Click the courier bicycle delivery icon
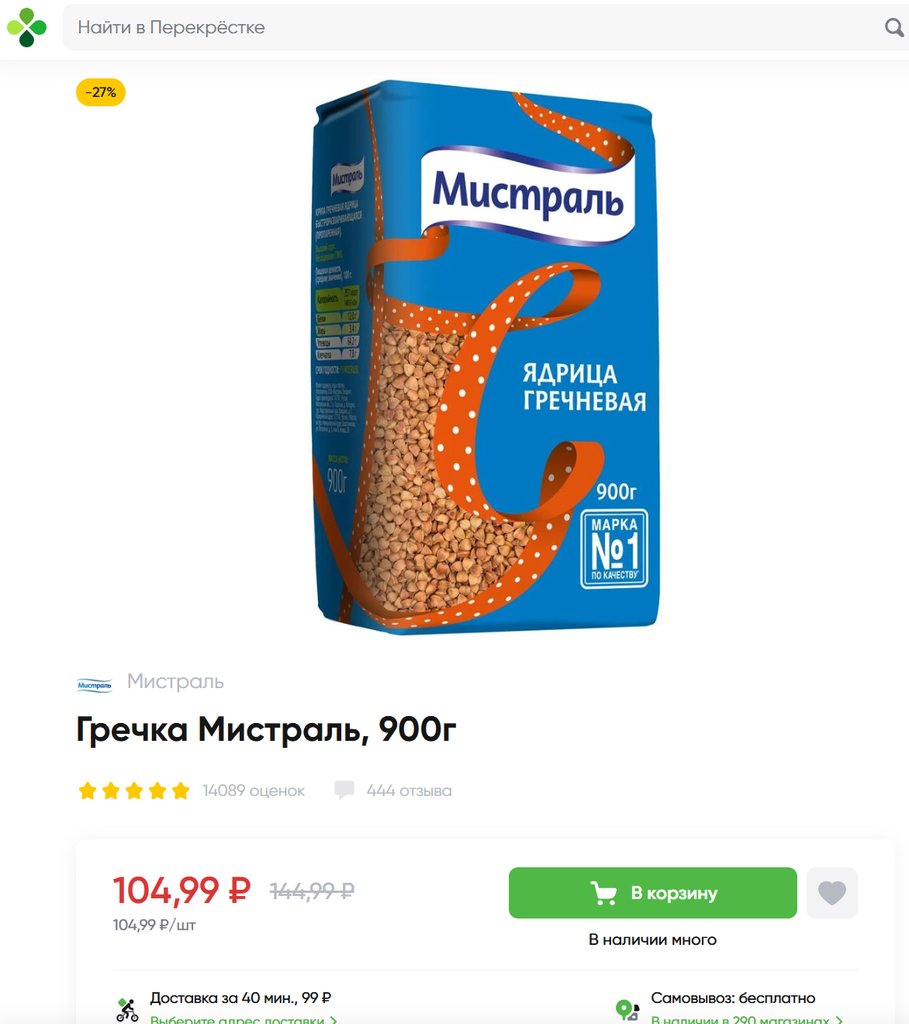This screenshot has width=909, height=1024. coord(127,1010)
